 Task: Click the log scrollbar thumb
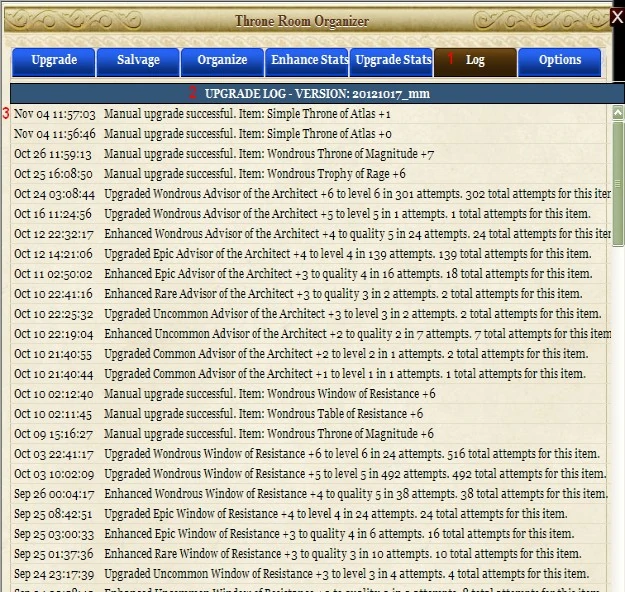click(x=618, y=184)
